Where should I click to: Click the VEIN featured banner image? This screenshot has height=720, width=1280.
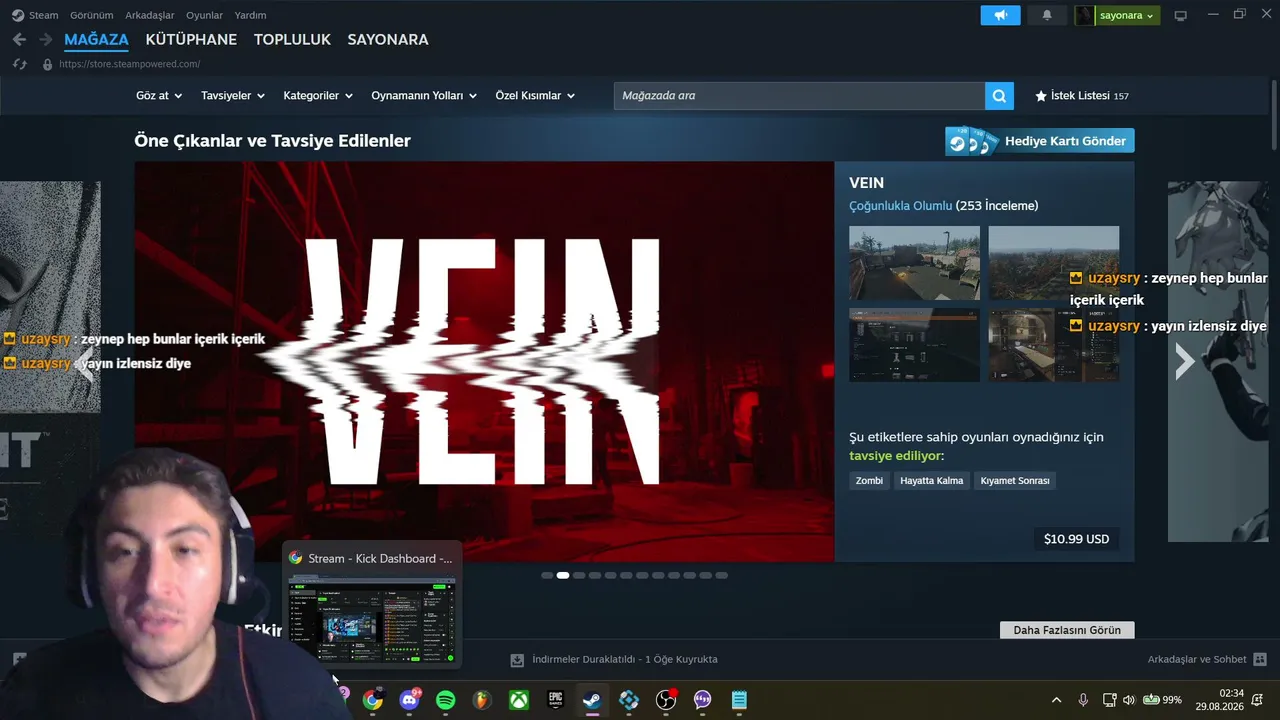click(484, 361)
